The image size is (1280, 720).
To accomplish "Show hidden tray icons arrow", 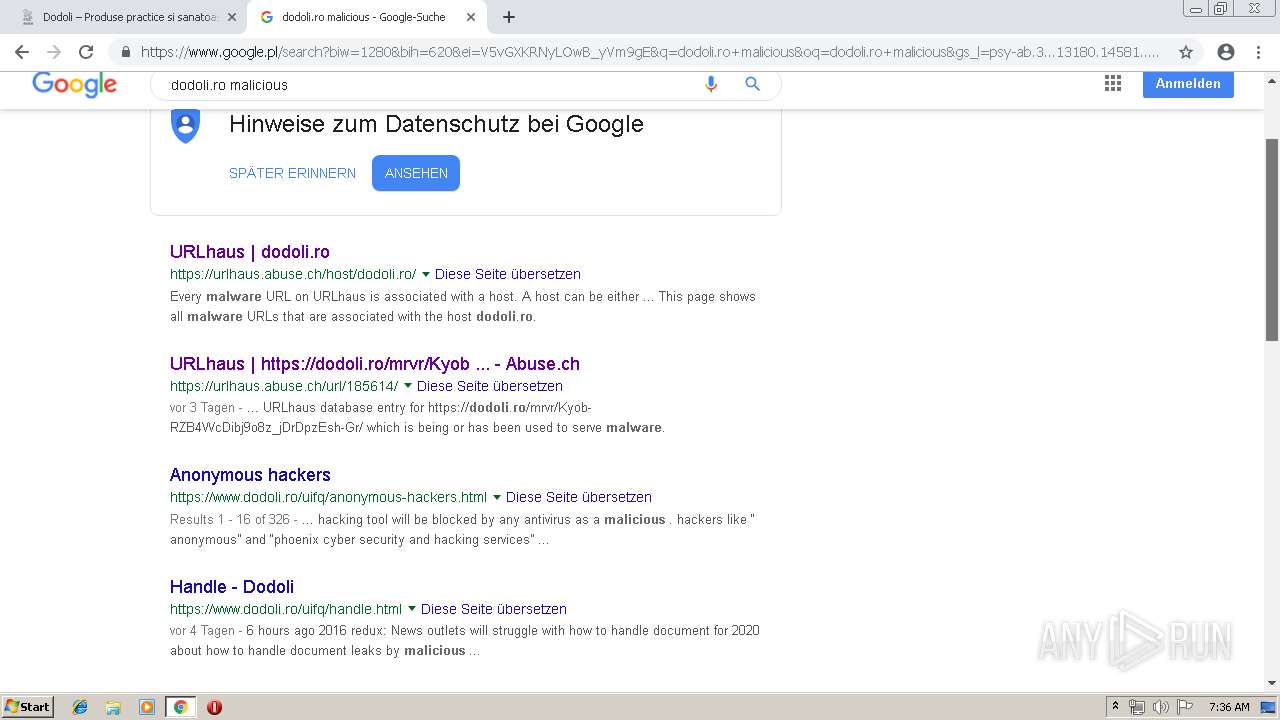I will (1115, 707).
